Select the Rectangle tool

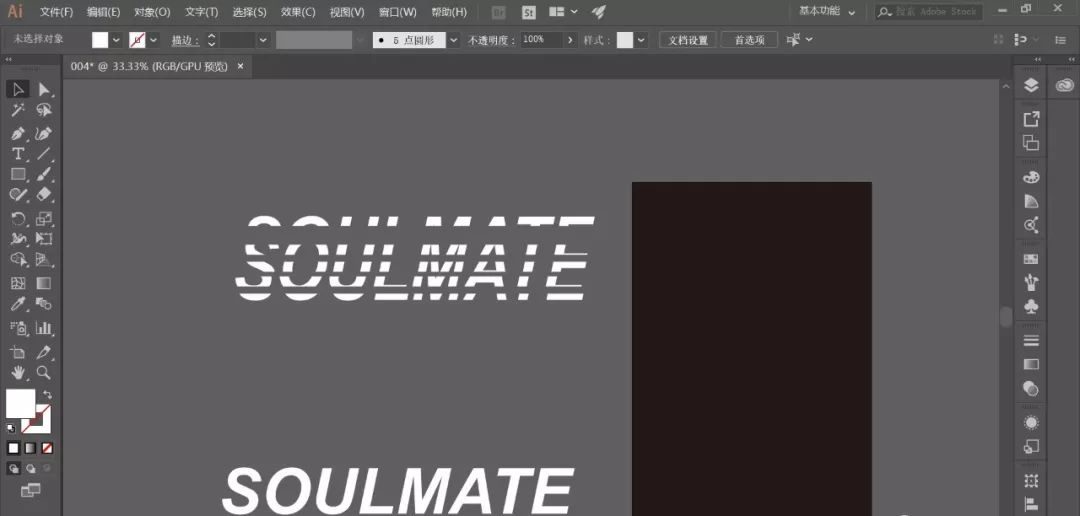click(x=18, y=175)
